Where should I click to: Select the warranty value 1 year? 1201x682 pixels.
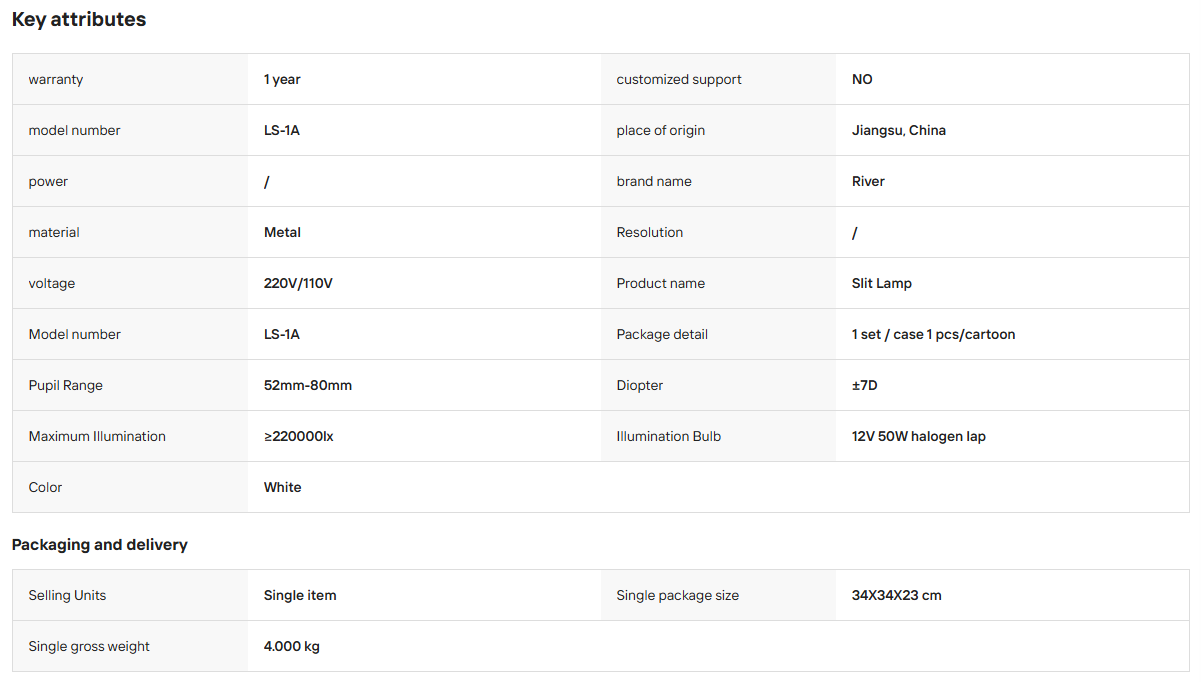(282, 79)
